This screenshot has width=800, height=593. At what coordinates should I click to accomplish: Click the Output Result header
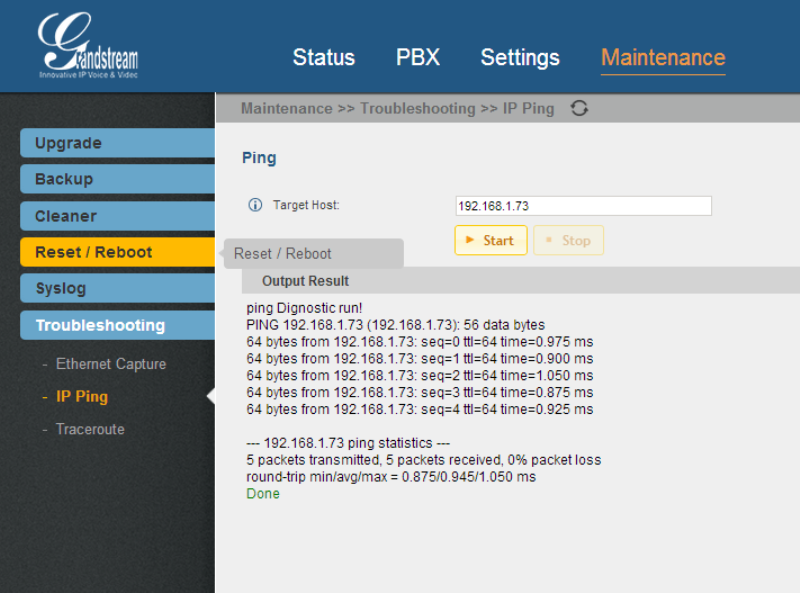pos(305,281)
